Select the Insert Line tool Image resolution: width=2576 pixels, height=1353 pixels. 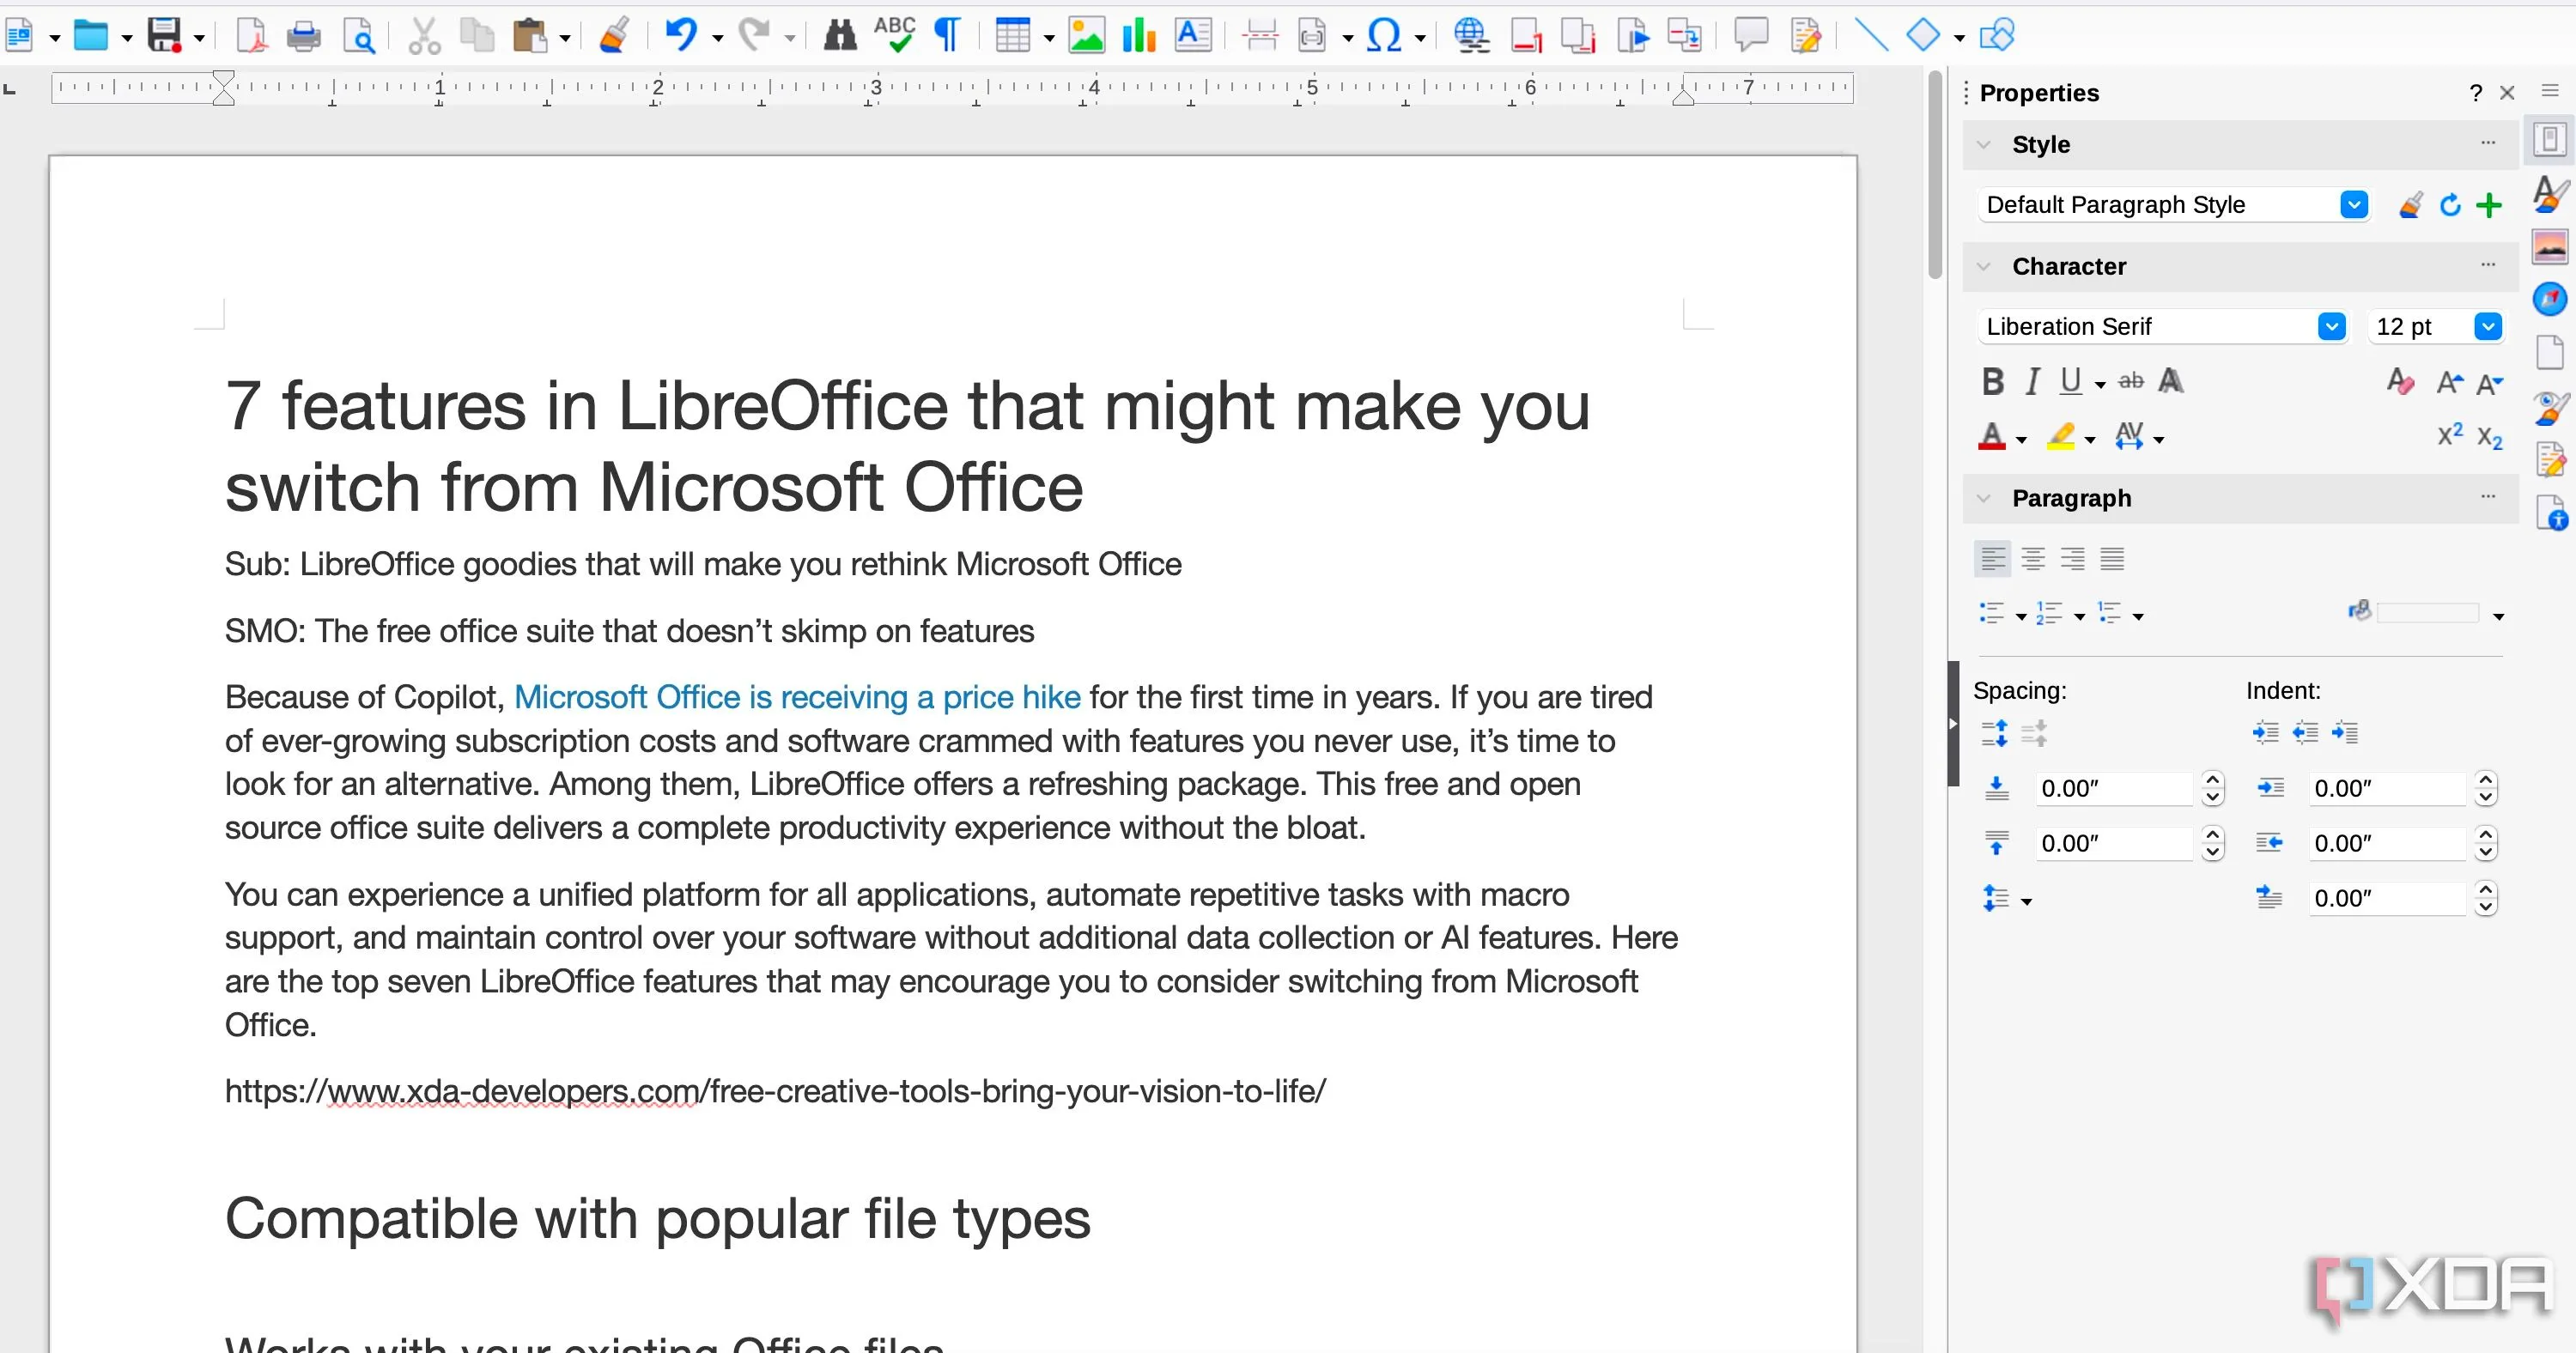(x=1871, y=36)
